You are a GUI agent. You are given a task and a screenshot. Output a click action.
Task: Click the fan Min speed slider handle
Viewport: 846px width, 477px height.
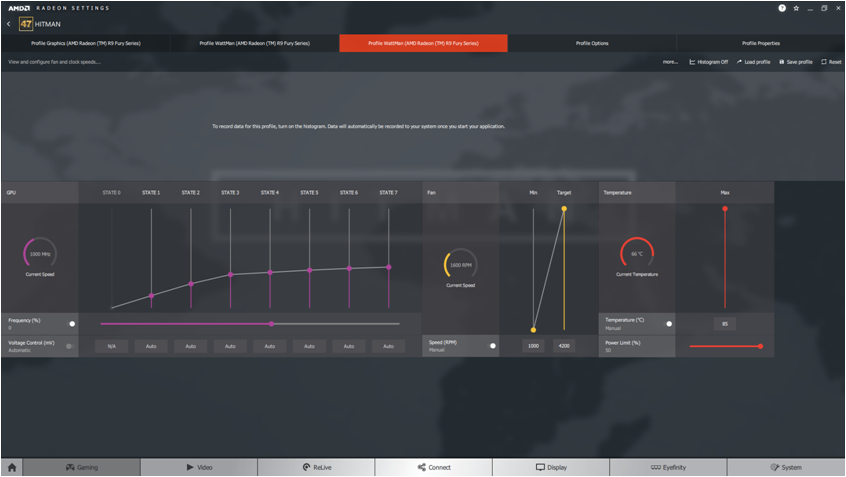(533, 330)
